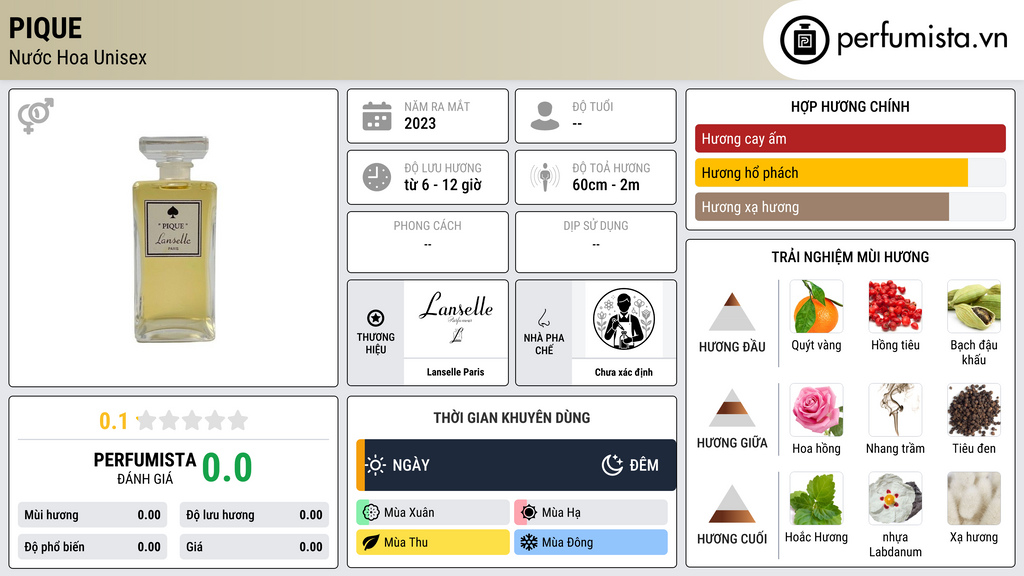Select the Xạ hương note image
The image size is (1024, 576).
(974, 499)
